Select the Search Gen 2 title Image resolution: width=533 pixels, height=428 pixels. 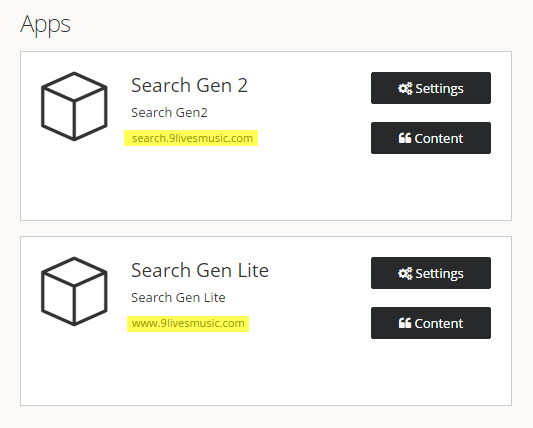click(x=189, y=85)
